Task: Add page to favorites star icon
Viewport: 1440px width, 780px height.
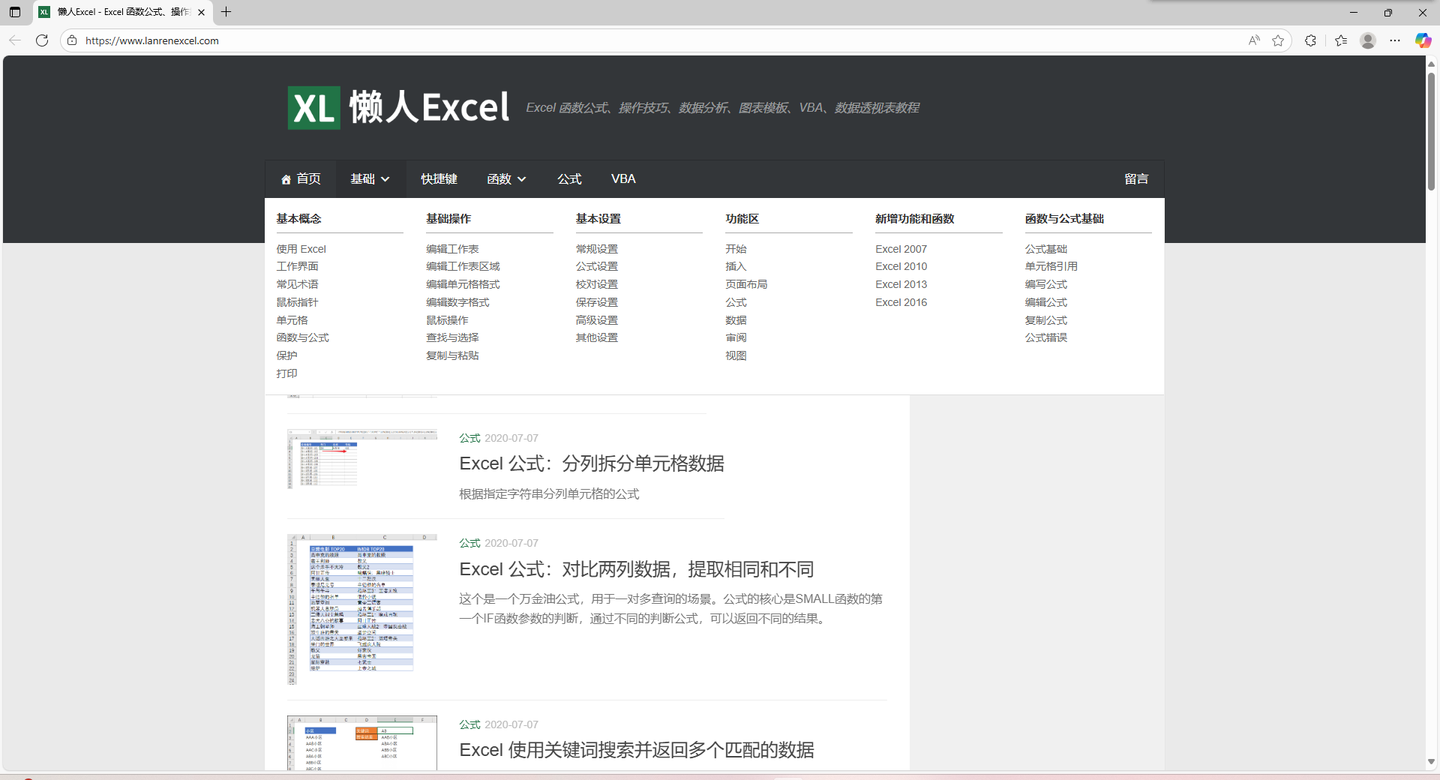Action: tap(1278, 41)
